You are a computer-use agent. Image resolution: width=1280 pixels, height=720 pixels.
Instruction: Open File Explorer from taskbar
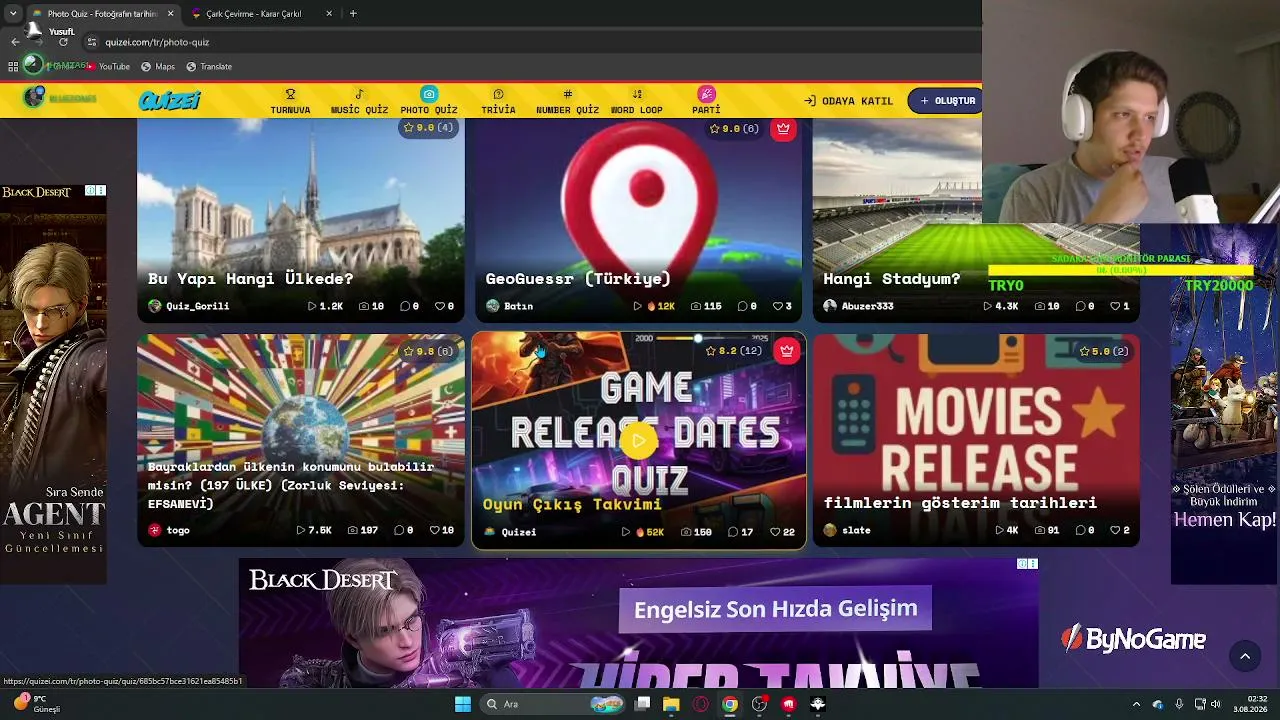pos(671,704)
